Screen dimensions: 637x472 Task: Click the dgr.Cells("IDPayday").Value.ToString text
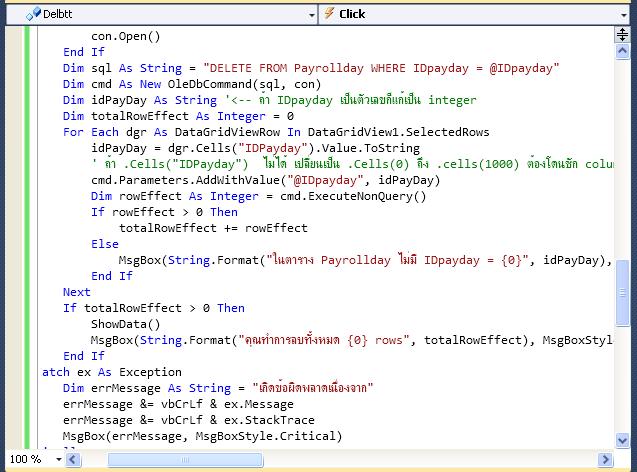tap(294, 148)
